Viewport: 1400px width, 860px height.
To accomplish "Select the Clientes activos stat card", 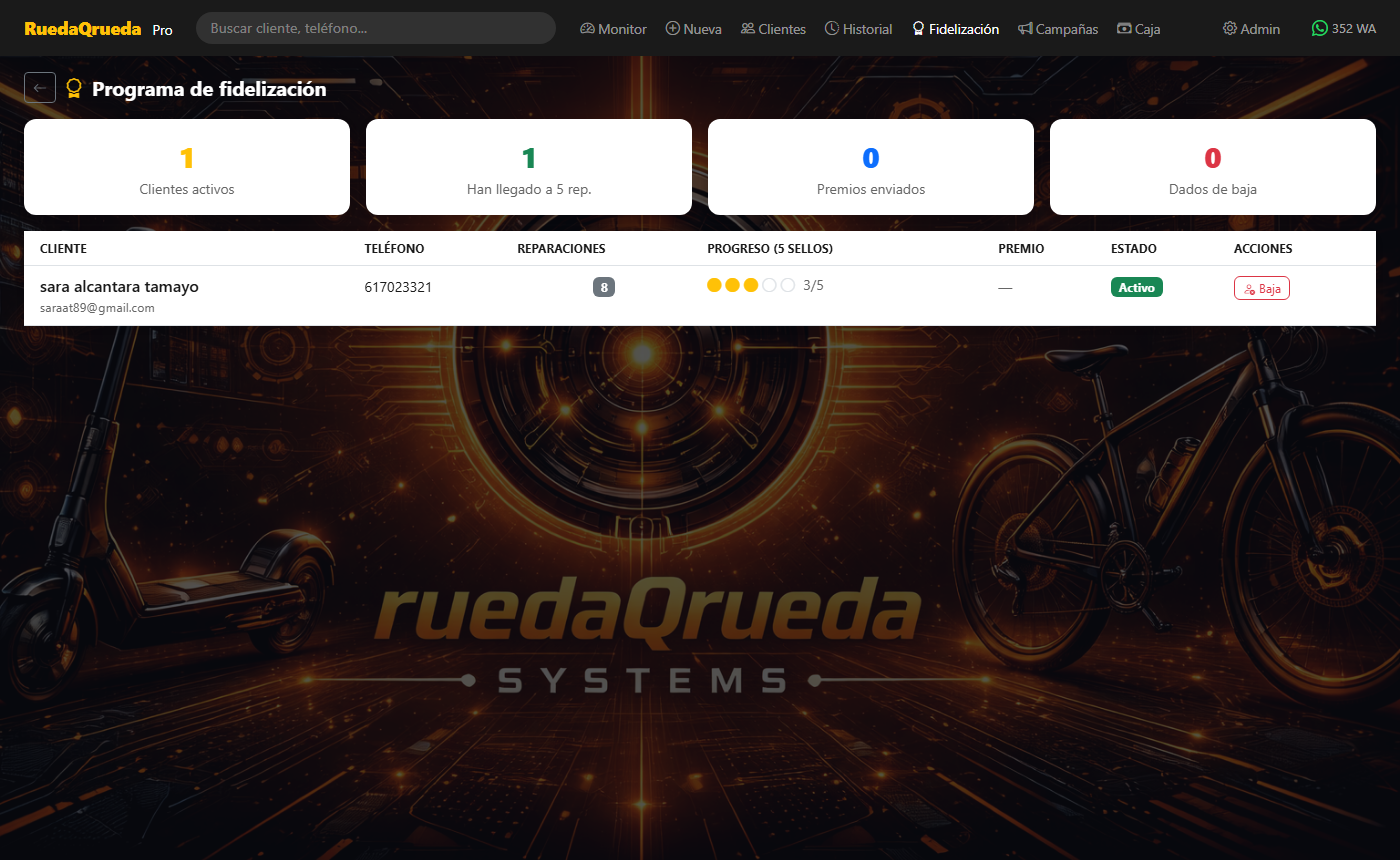I will (187, 167).
